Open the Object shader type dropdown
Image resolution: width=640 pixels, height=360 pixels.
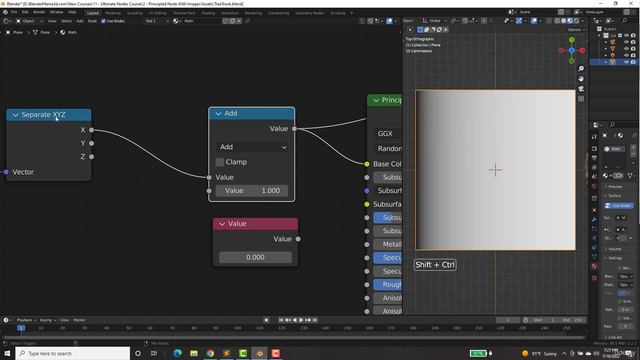29,21
